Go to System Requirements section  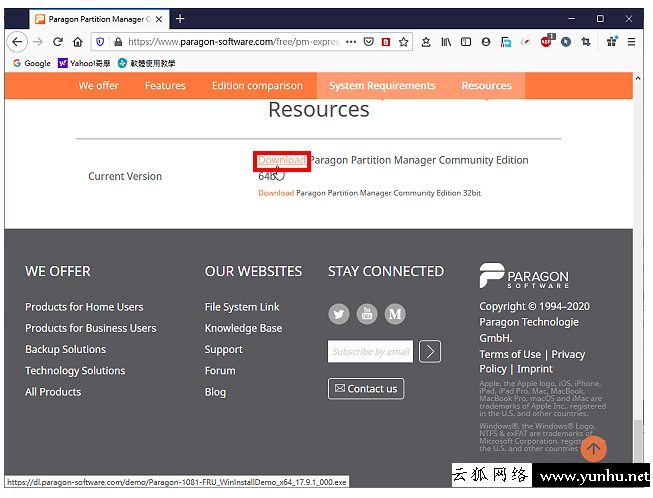point(382,85)
